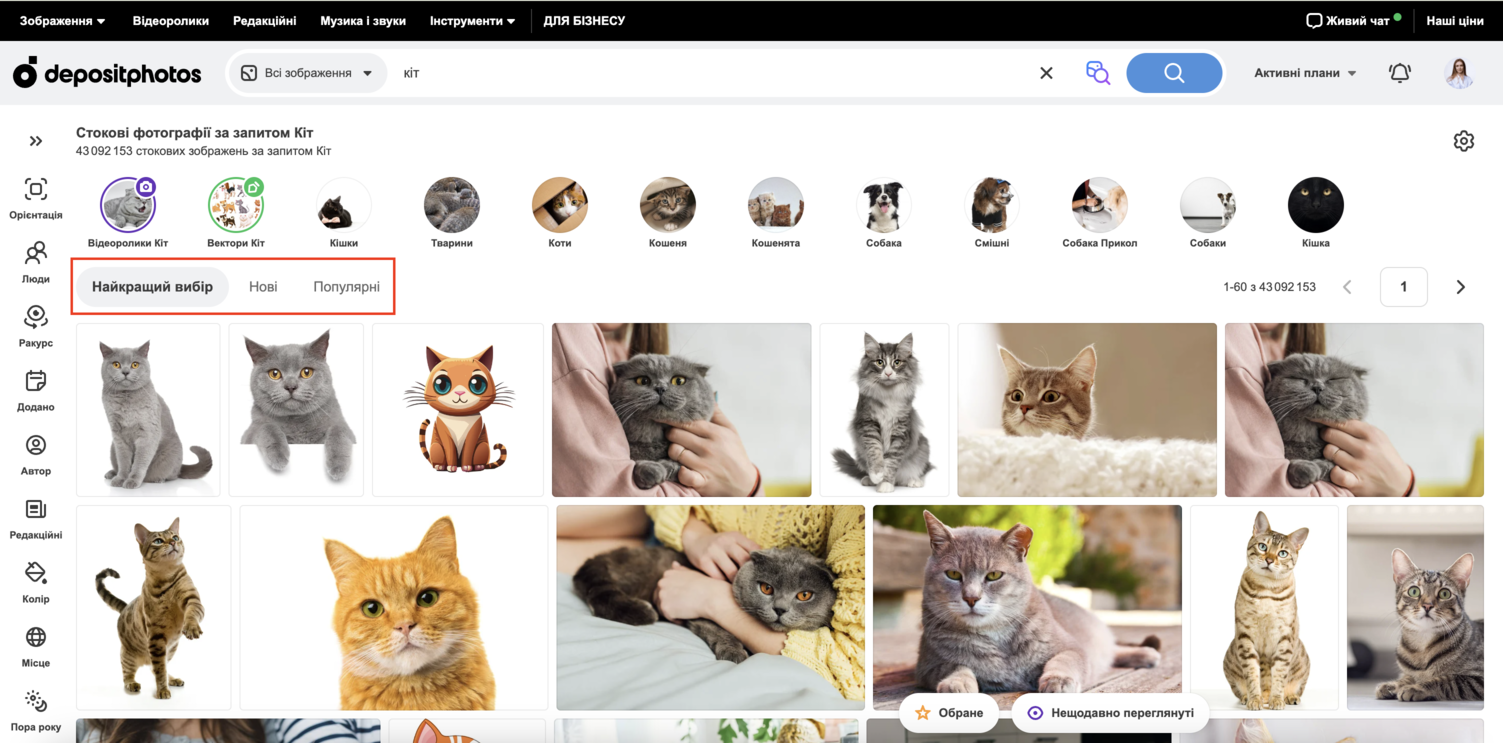The image size is (1503, 743).
Task: Select the Кошеня related search
Action: pyautogui.click(x=668, y=212)
